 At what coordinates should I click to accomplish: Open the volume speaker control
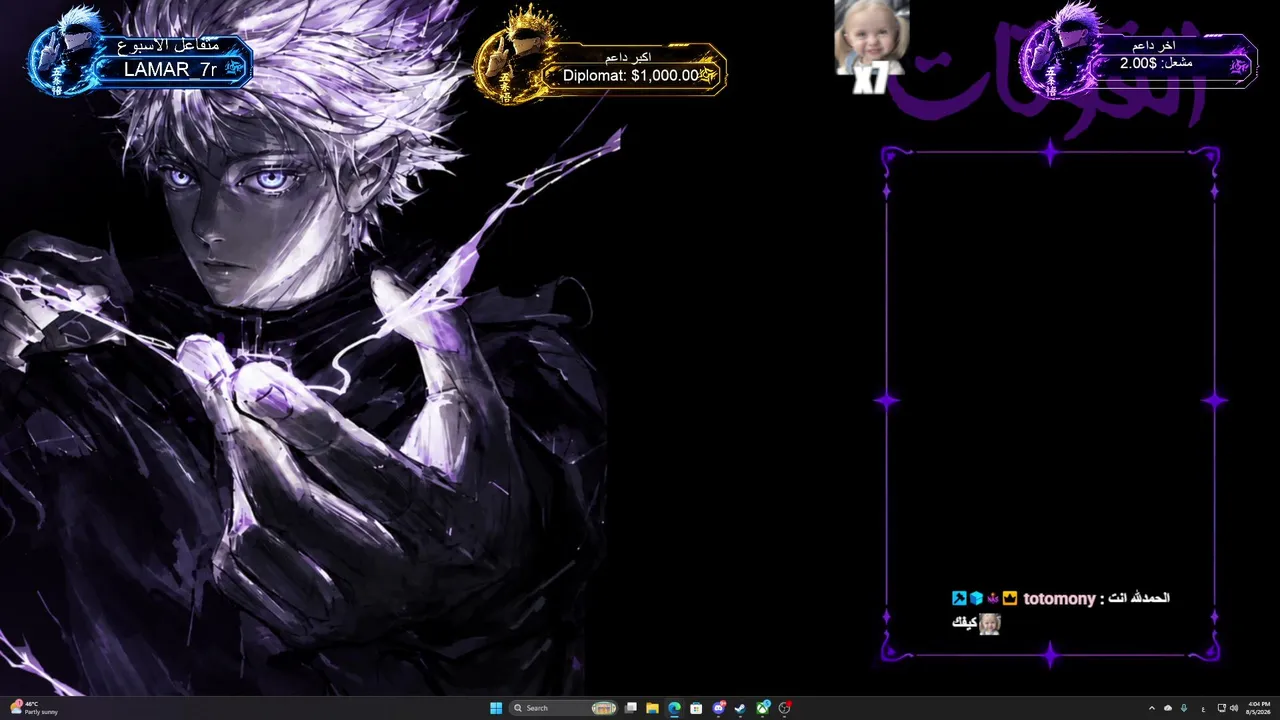1234,708
